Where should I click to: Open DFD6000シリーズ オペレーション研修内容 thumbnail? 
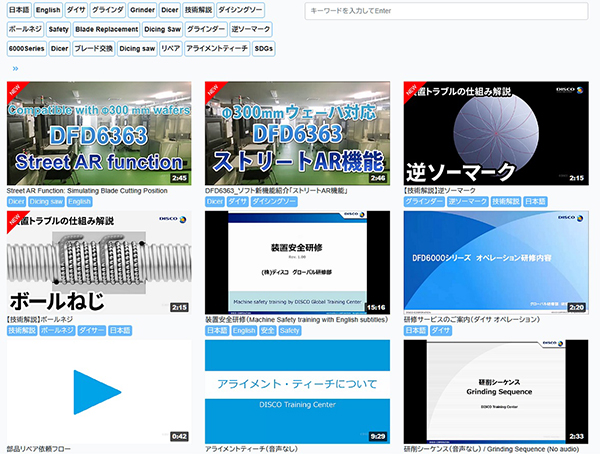496,262
